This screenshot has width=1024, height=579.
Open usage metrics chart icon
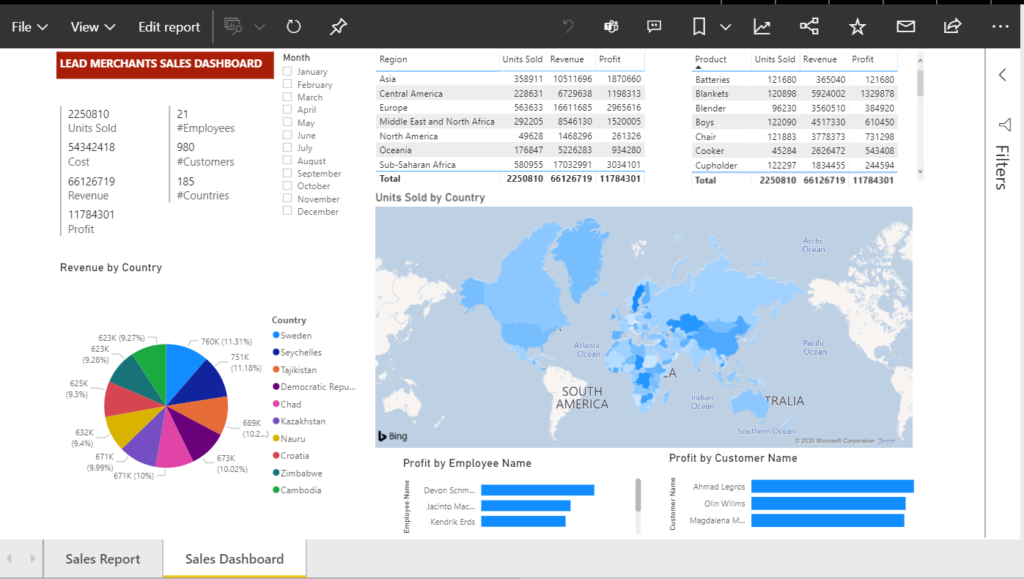tap(762, 27)
